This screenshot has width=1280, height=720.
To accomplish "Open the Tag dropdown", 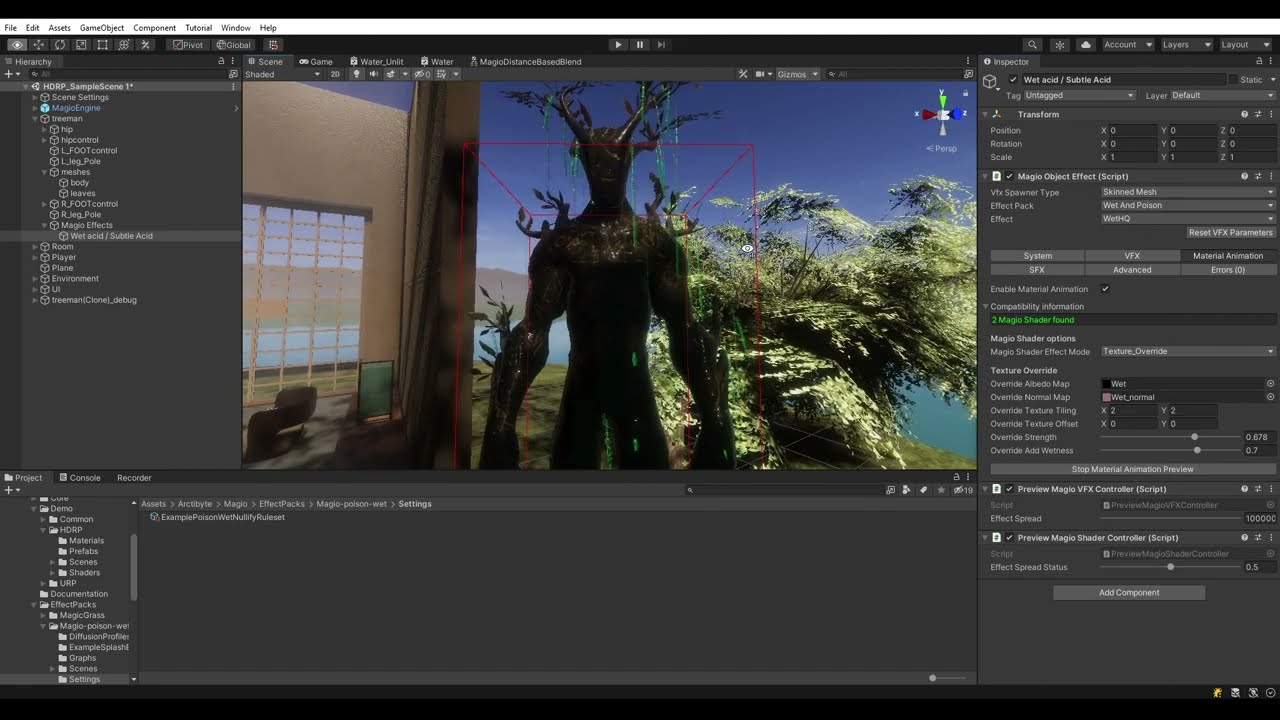I will click(1080, 96).
